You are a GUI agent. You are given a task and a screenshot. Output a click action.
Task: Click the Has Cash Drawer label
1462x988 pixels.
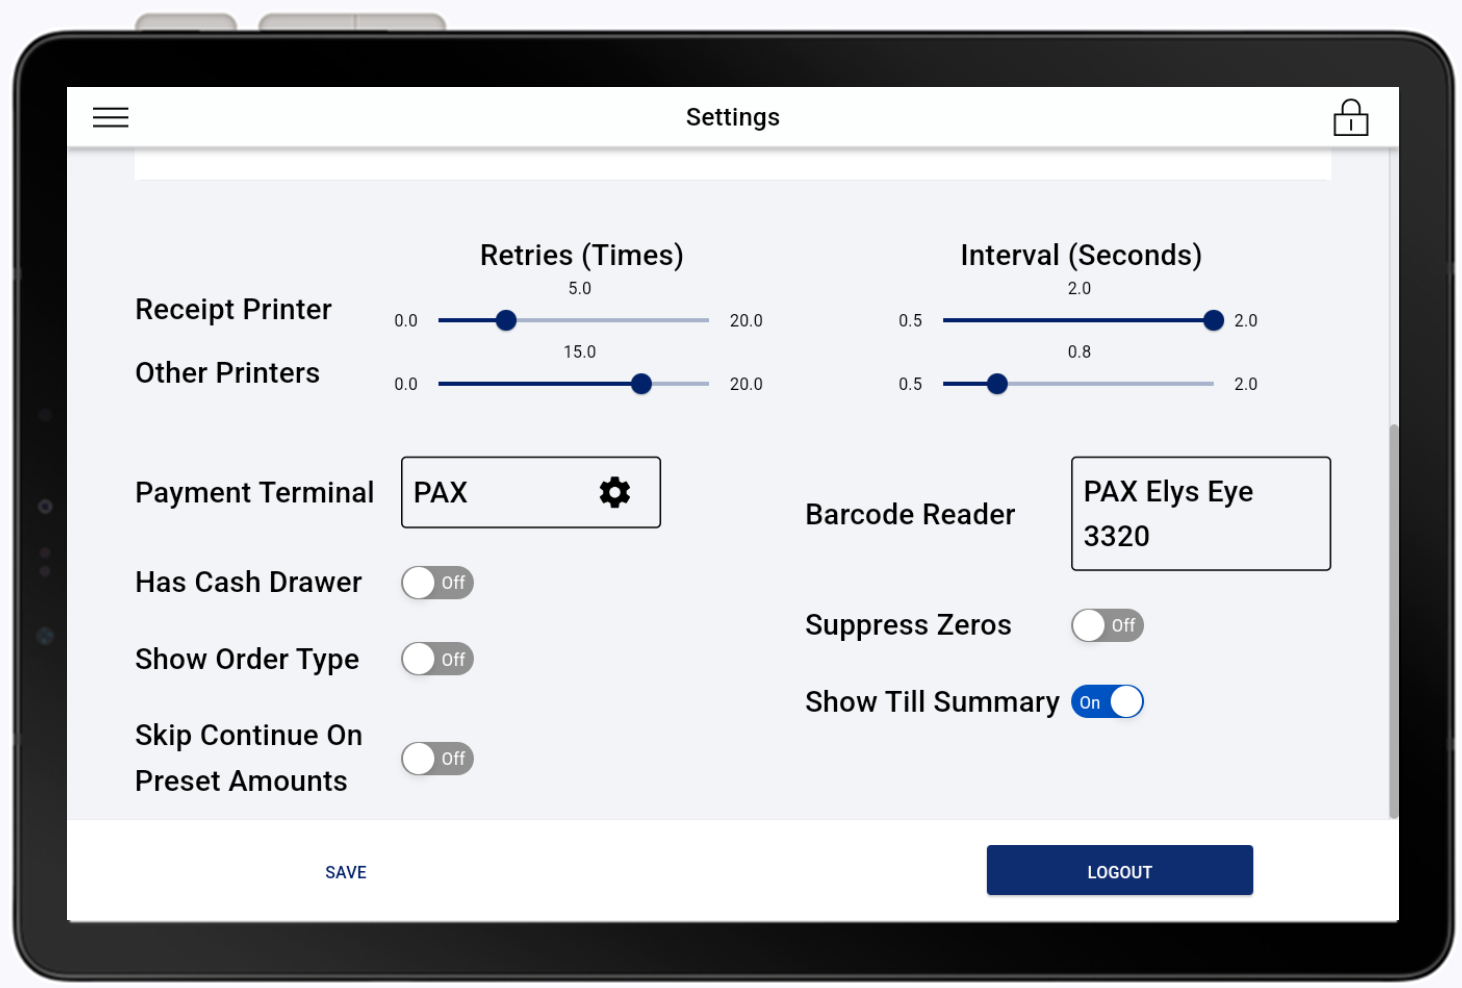click(248, 582)
